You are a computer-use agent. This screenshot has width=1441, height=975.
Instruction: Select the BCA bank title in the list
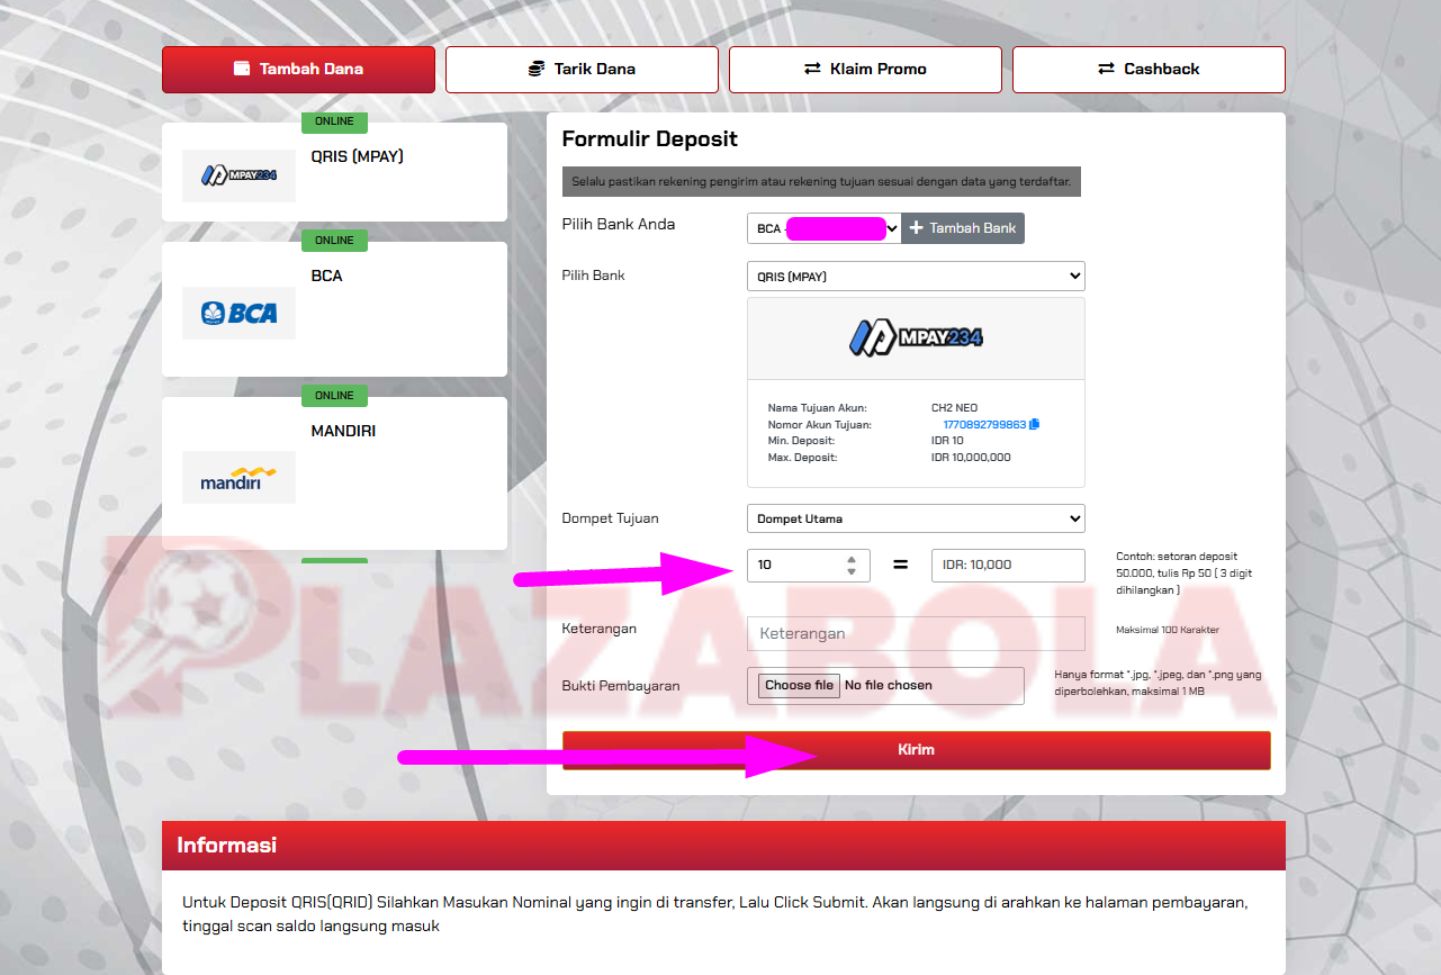[x=327, y=276]
